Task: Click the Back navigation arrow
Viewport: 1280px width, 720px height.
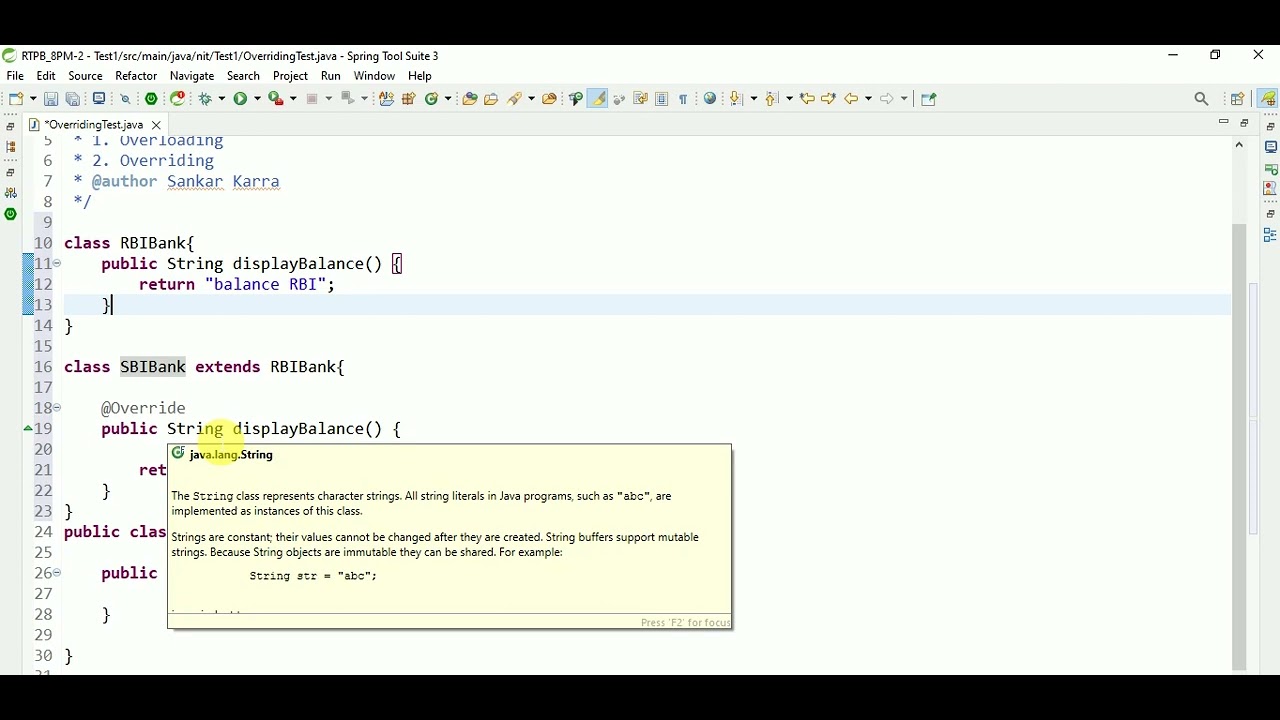Action: pyautogui.click(x=852, y=99)
